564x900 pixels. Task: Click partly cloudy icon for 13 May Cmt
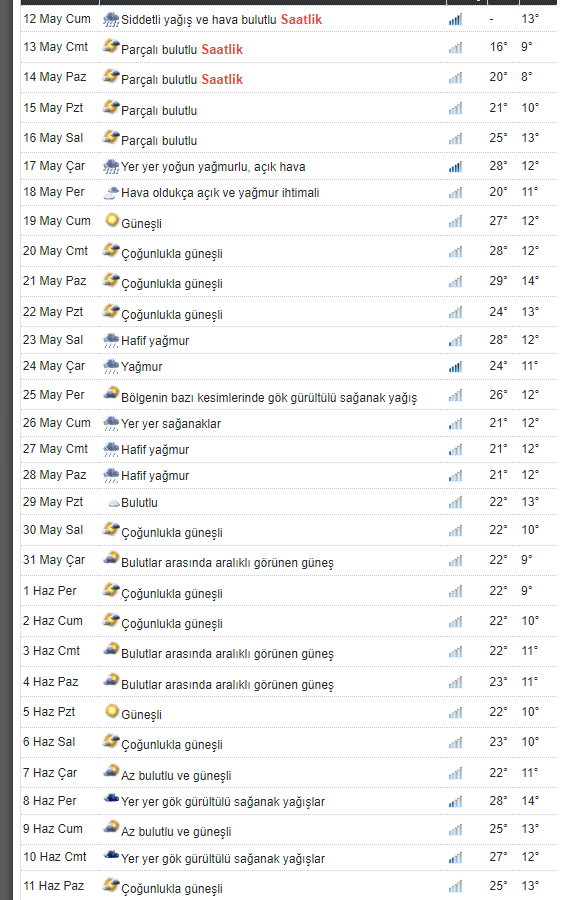coord(111,46)
